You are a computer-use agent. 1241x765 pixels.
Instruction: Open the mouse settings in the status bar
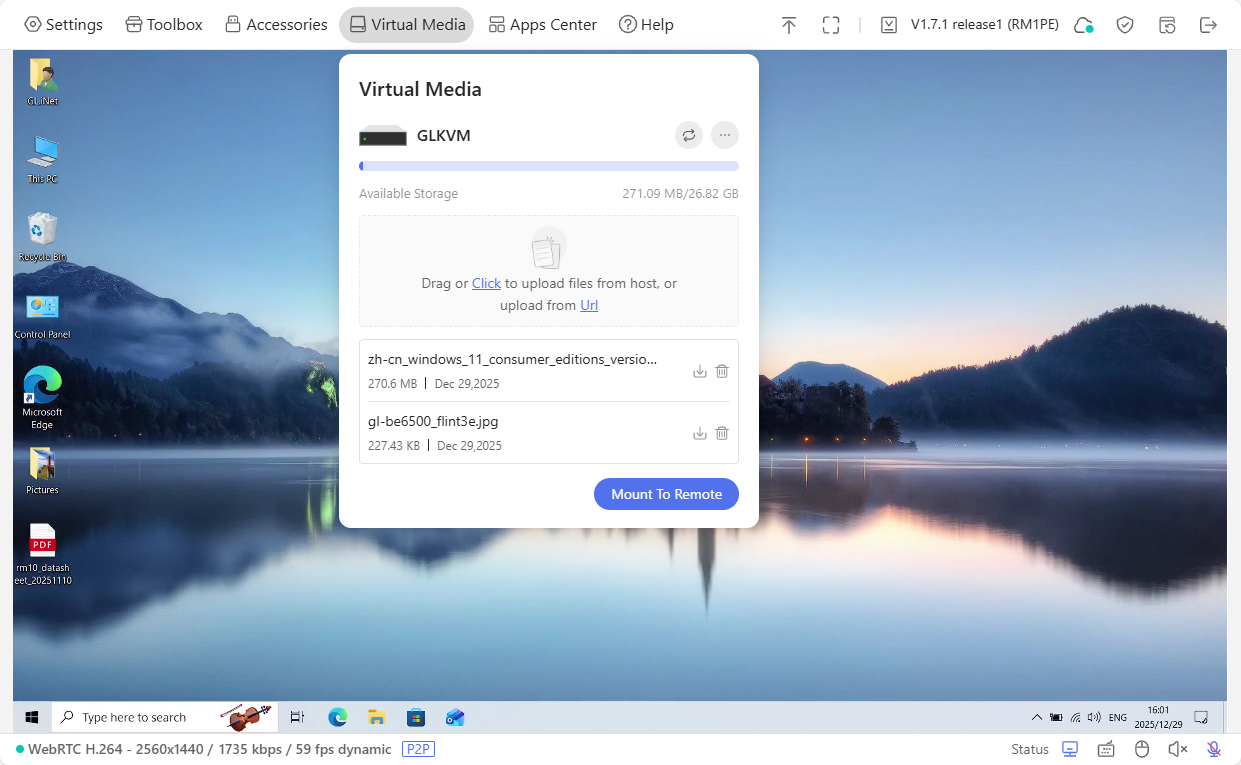pos(1141,748)
